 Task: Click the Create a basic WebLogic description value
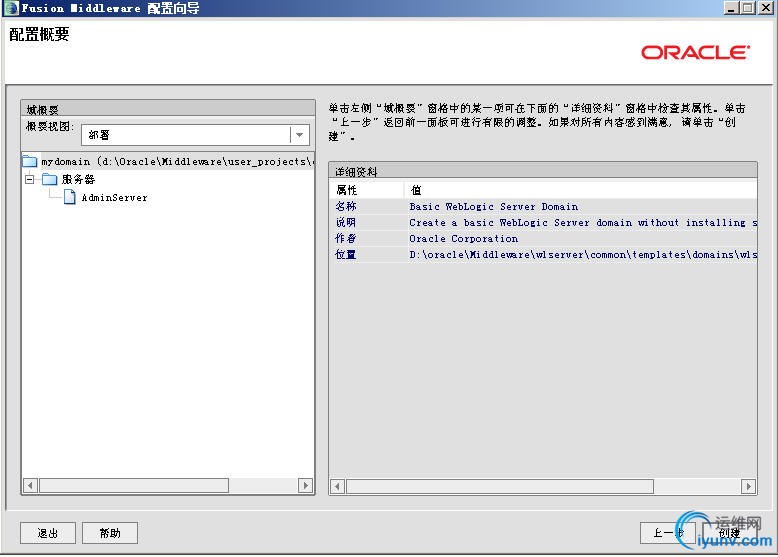pyautogui.click(x=583, y=223)
